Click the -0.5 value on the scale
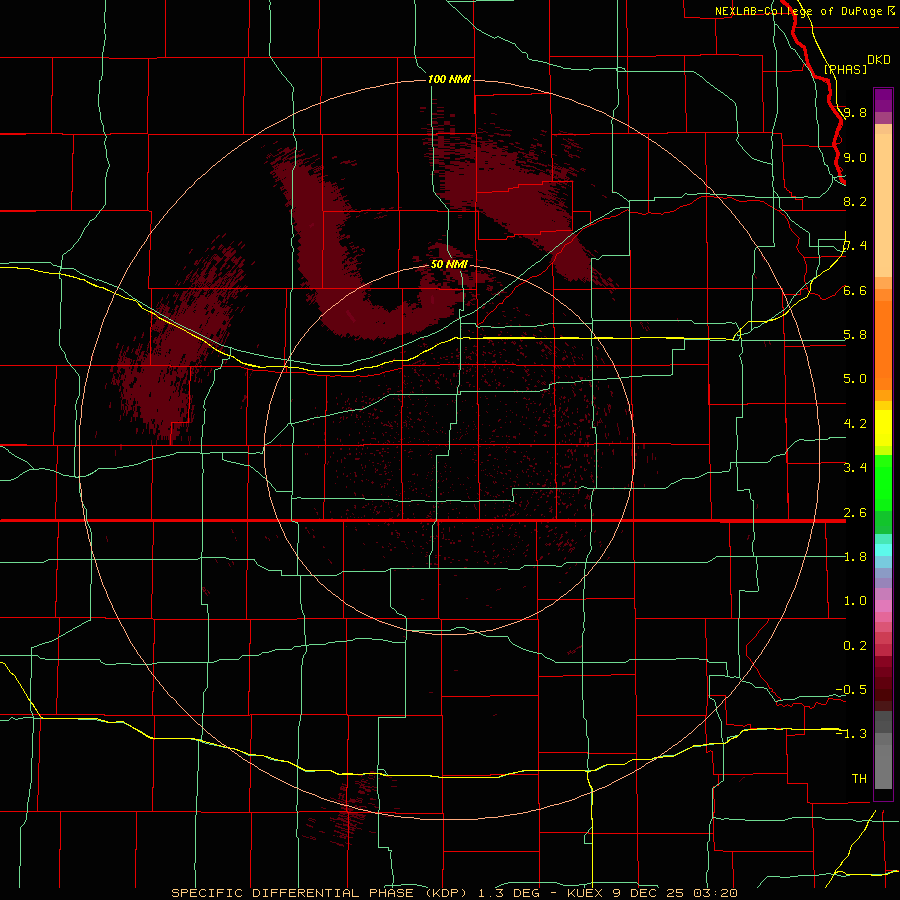This screenshot has width=900, height=900. [851, 690]
